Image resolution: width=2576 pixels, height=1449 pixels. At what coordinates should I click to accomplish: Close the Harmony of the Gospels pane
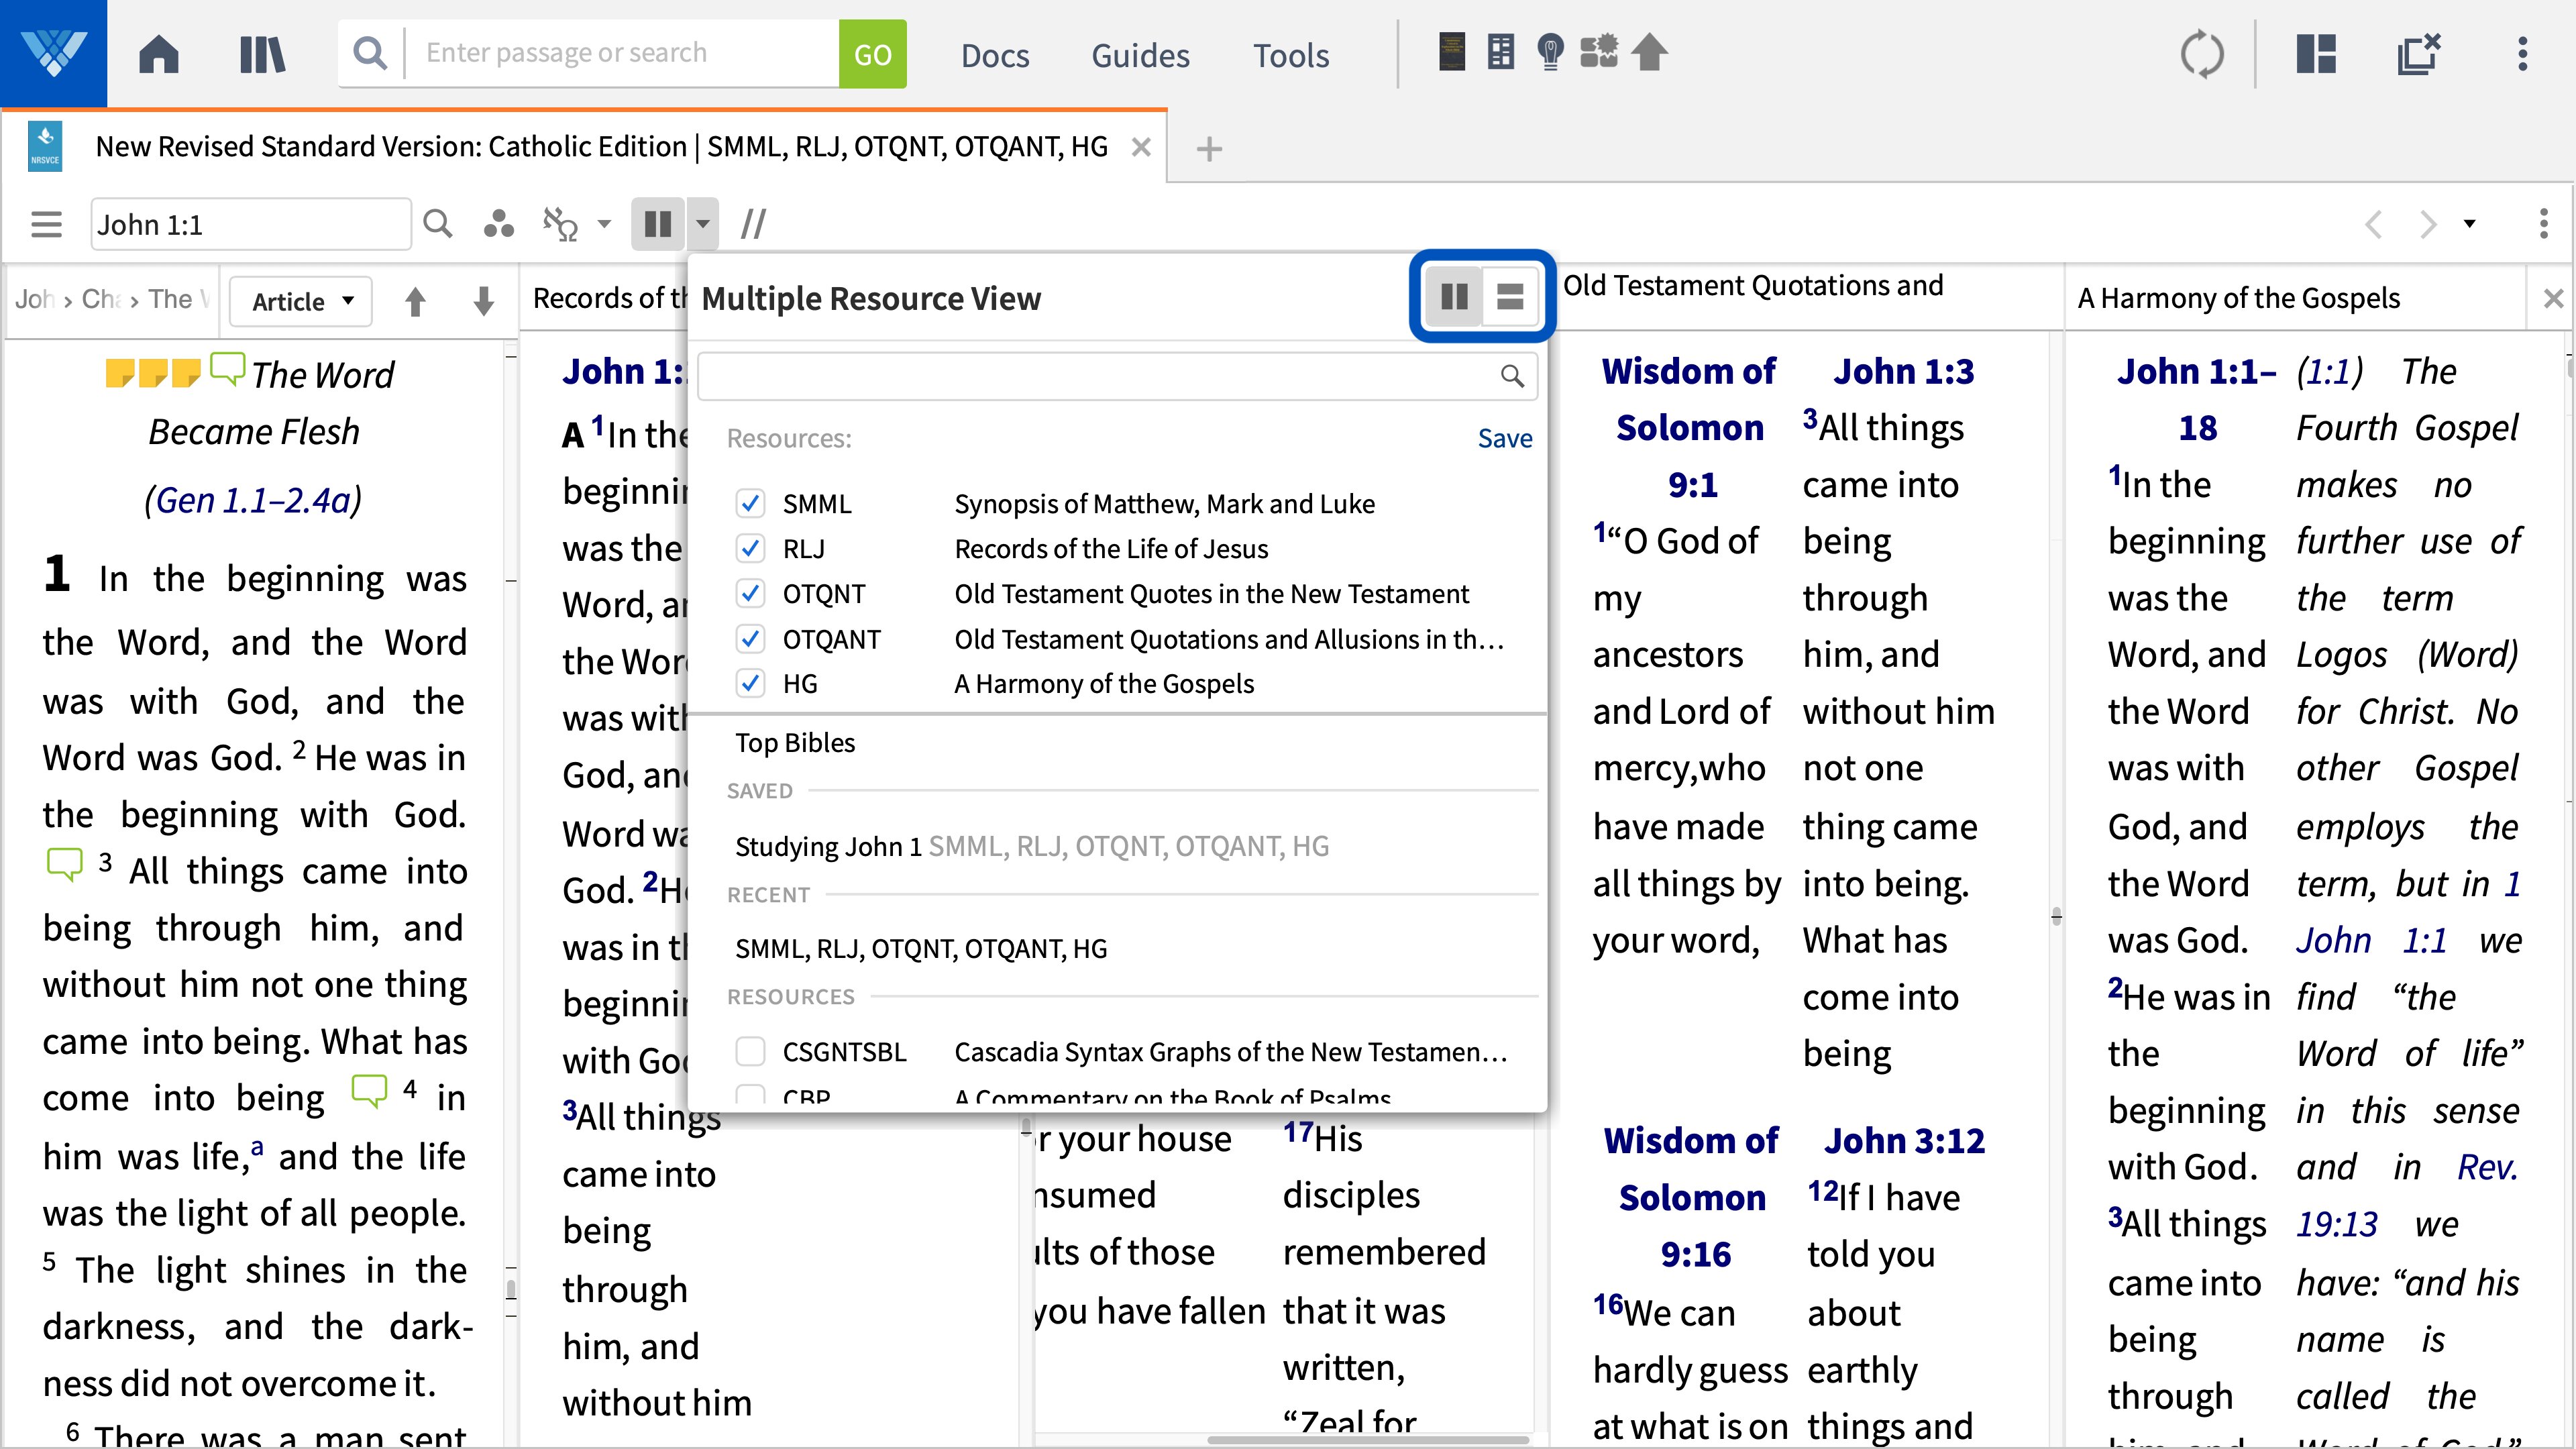click(x=2553, y=298)
